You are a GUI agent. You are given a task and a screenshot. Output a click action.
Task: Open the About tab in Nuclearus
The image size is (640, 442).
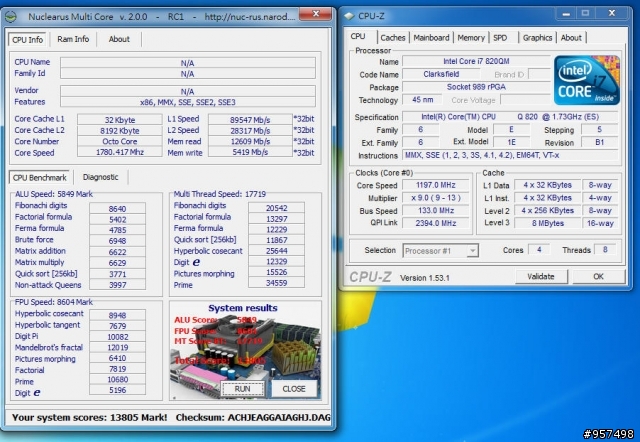pos(119,39)
